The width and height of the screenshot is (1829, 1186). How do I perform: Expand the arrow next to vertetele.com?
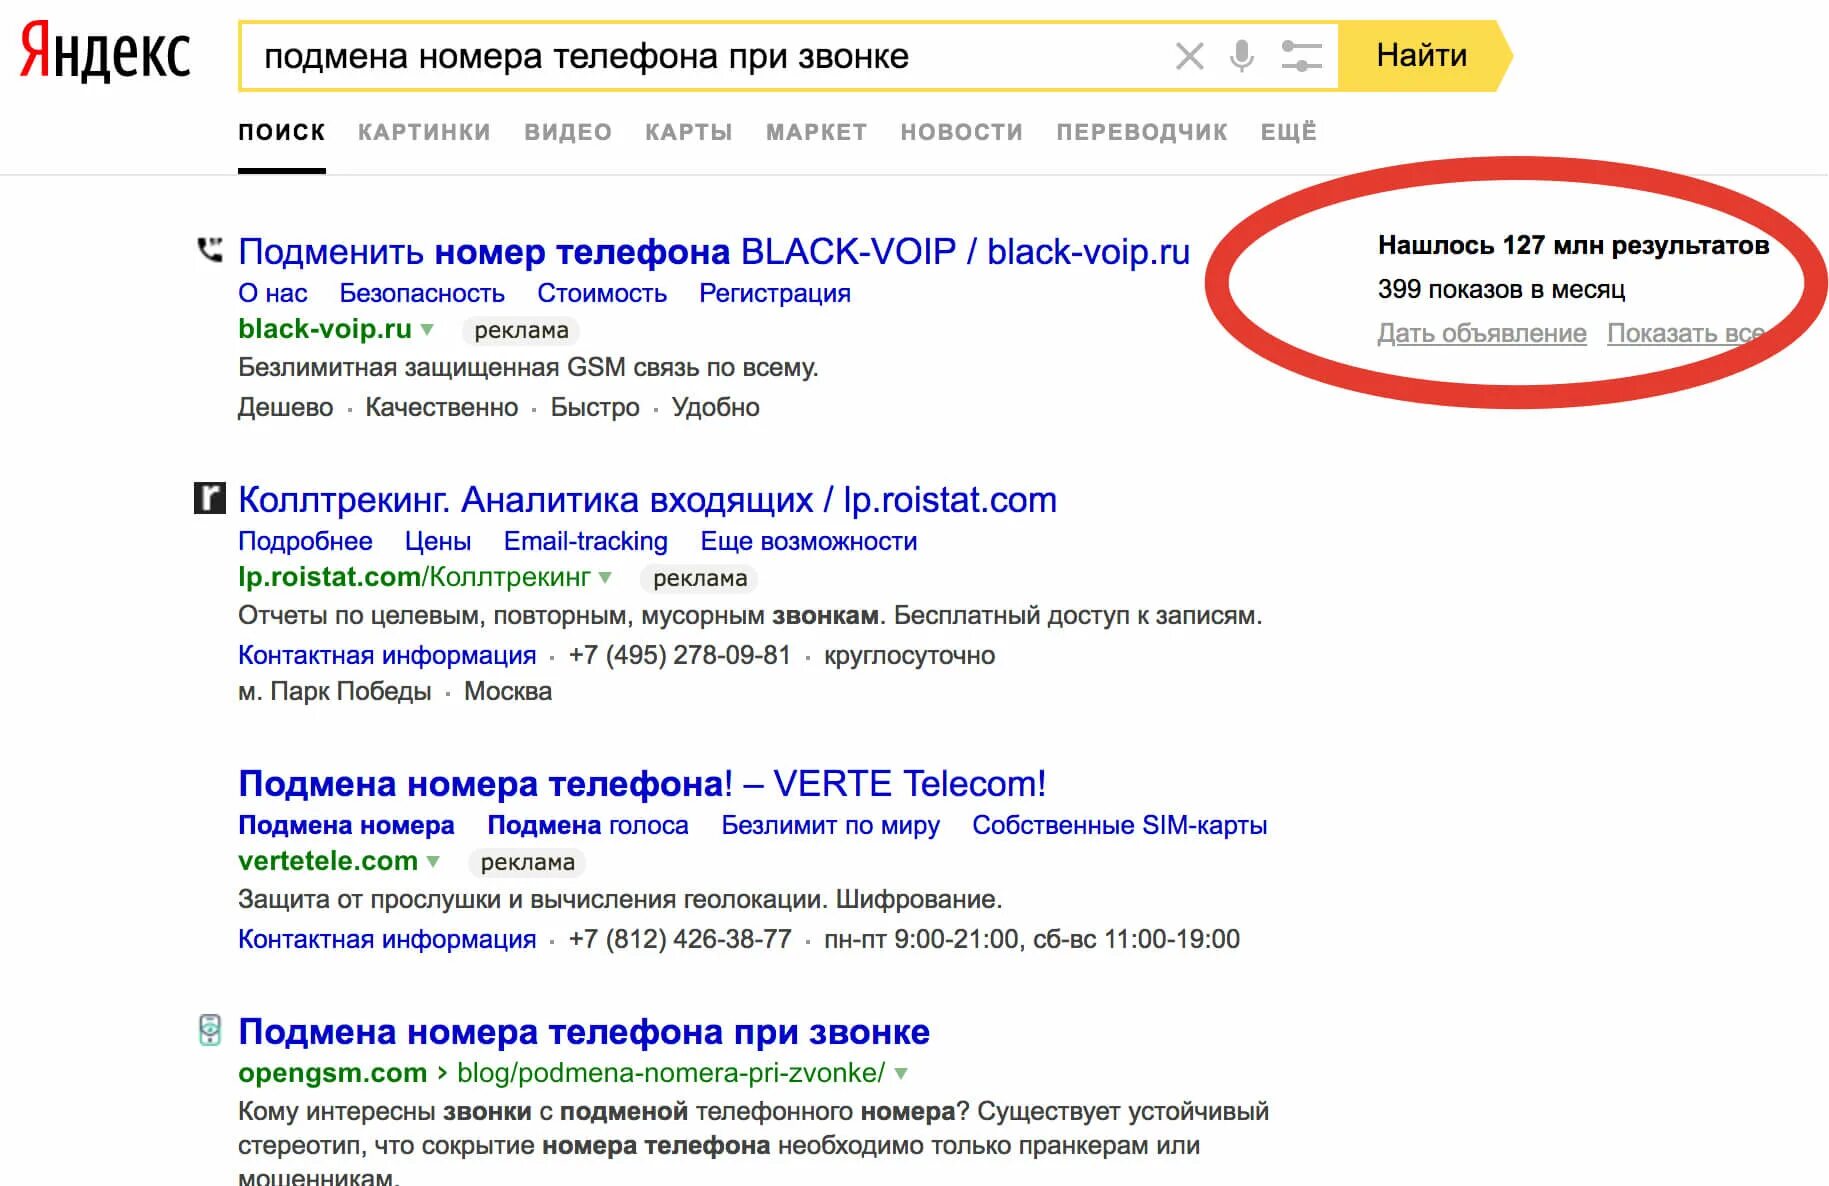[433, 862]
